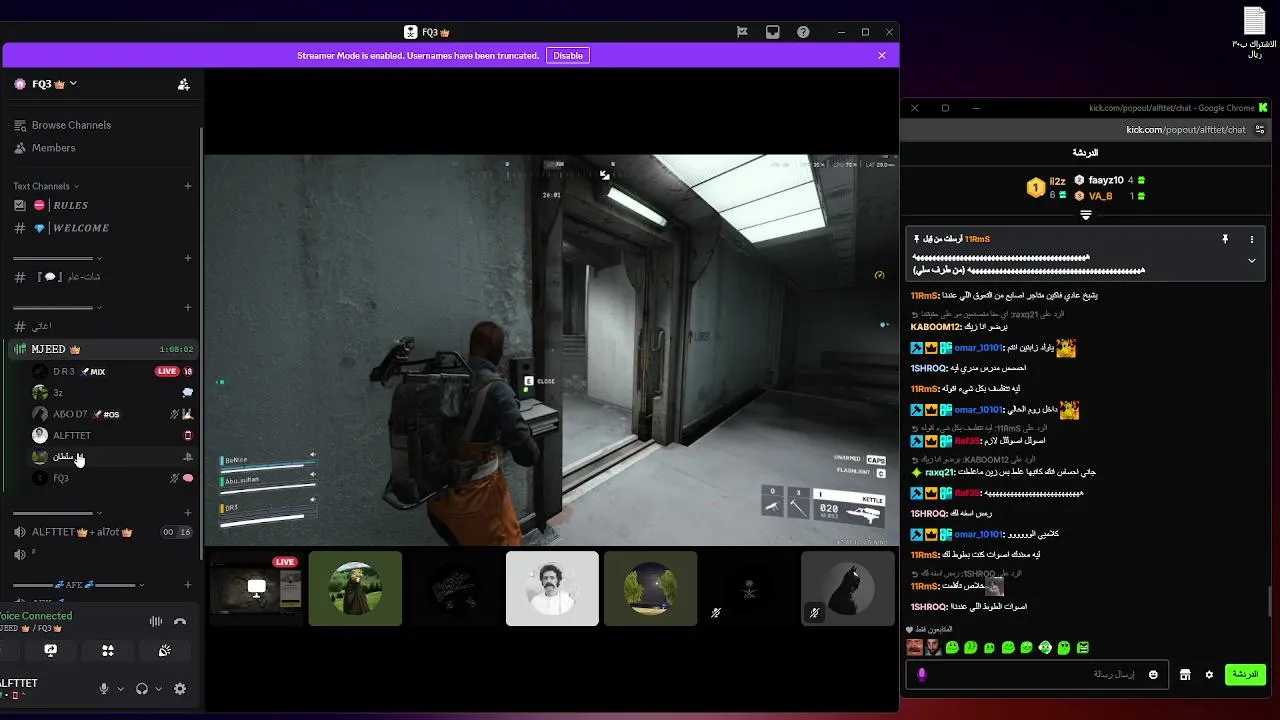Viewport: 1280px width, 720px height.
Task: Expand the pinned message chevron
Action: pyautogui.click(x=1251, y=261)
